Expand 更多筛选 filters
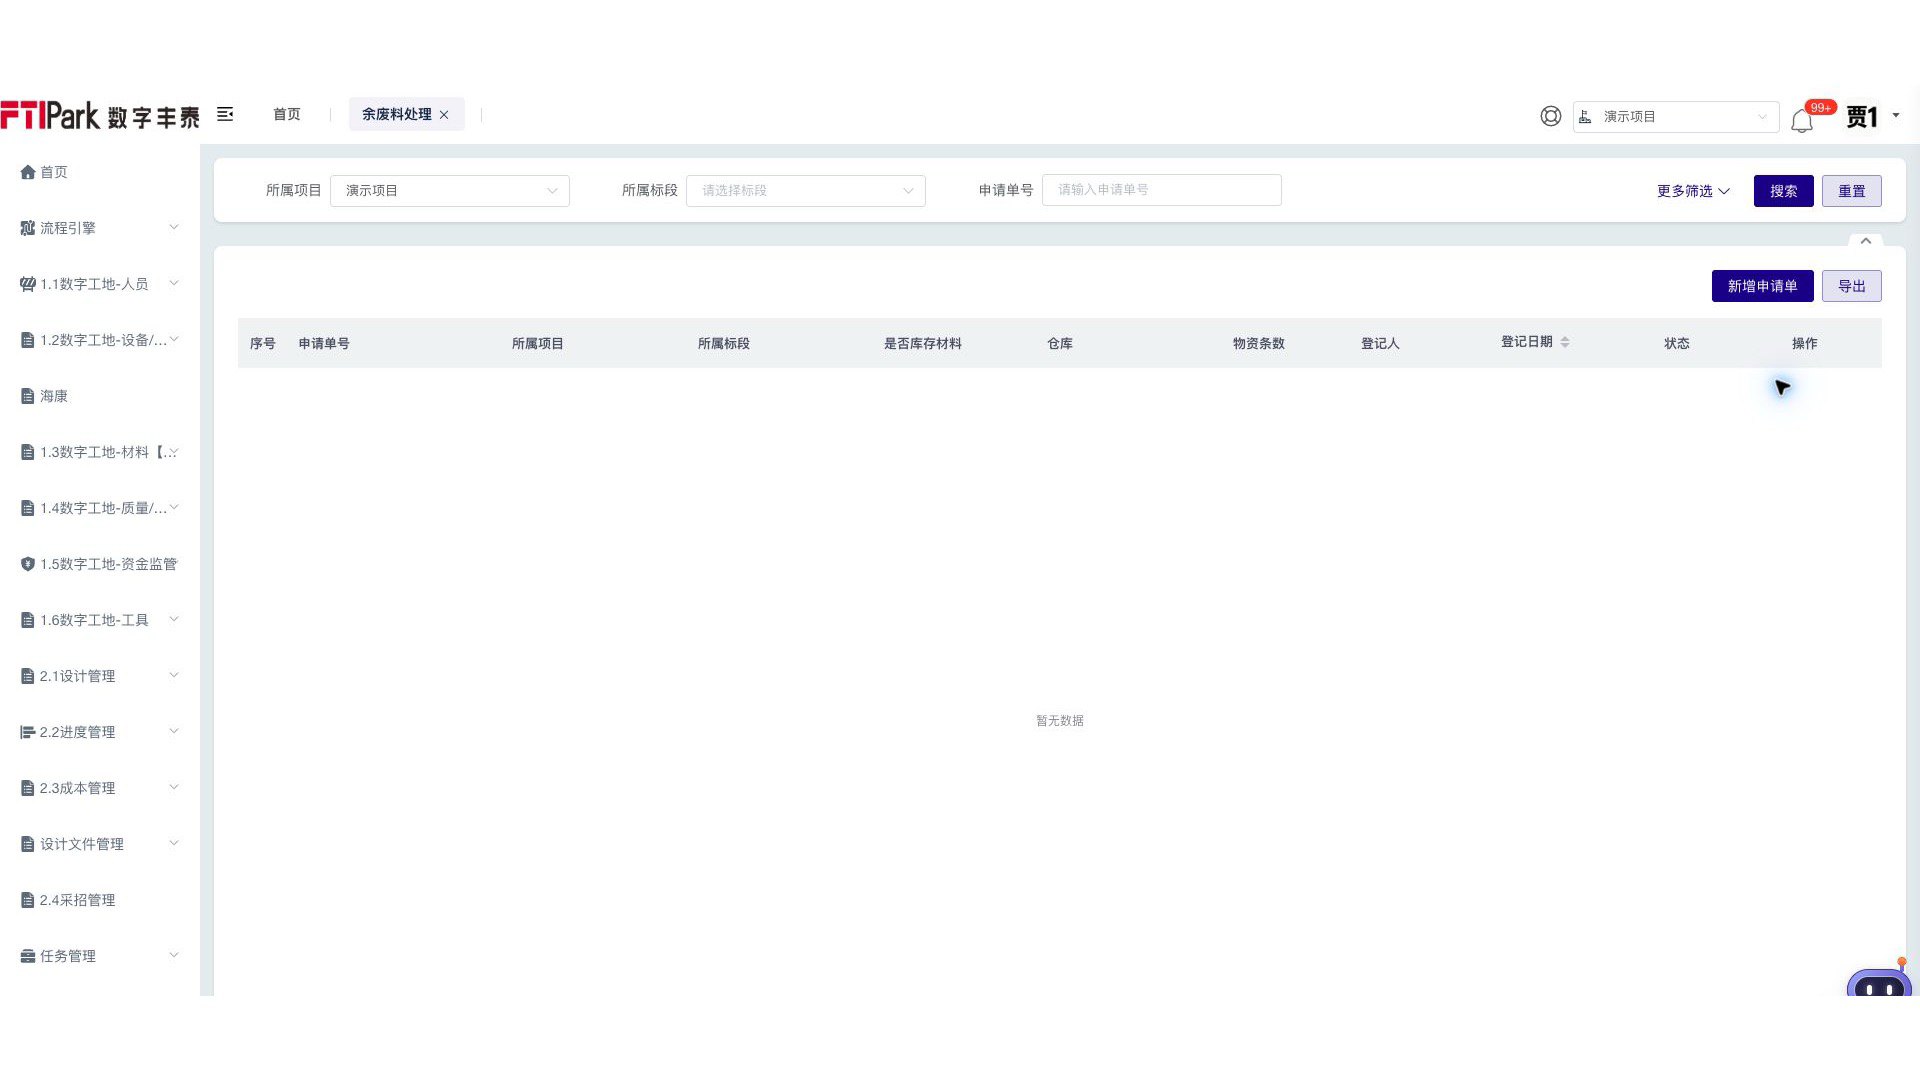 tap(1693, 191)
